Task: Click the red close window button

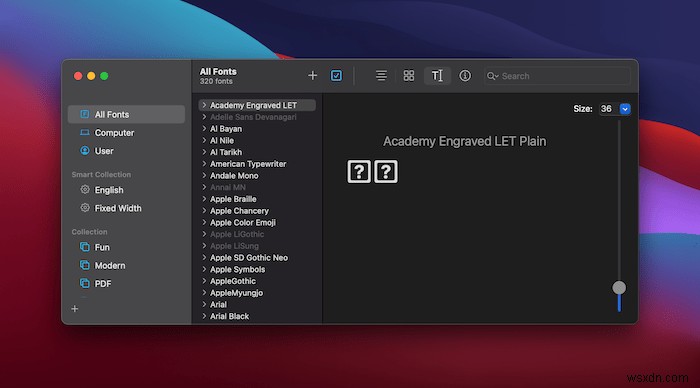Action: click(x=78, y=76)
